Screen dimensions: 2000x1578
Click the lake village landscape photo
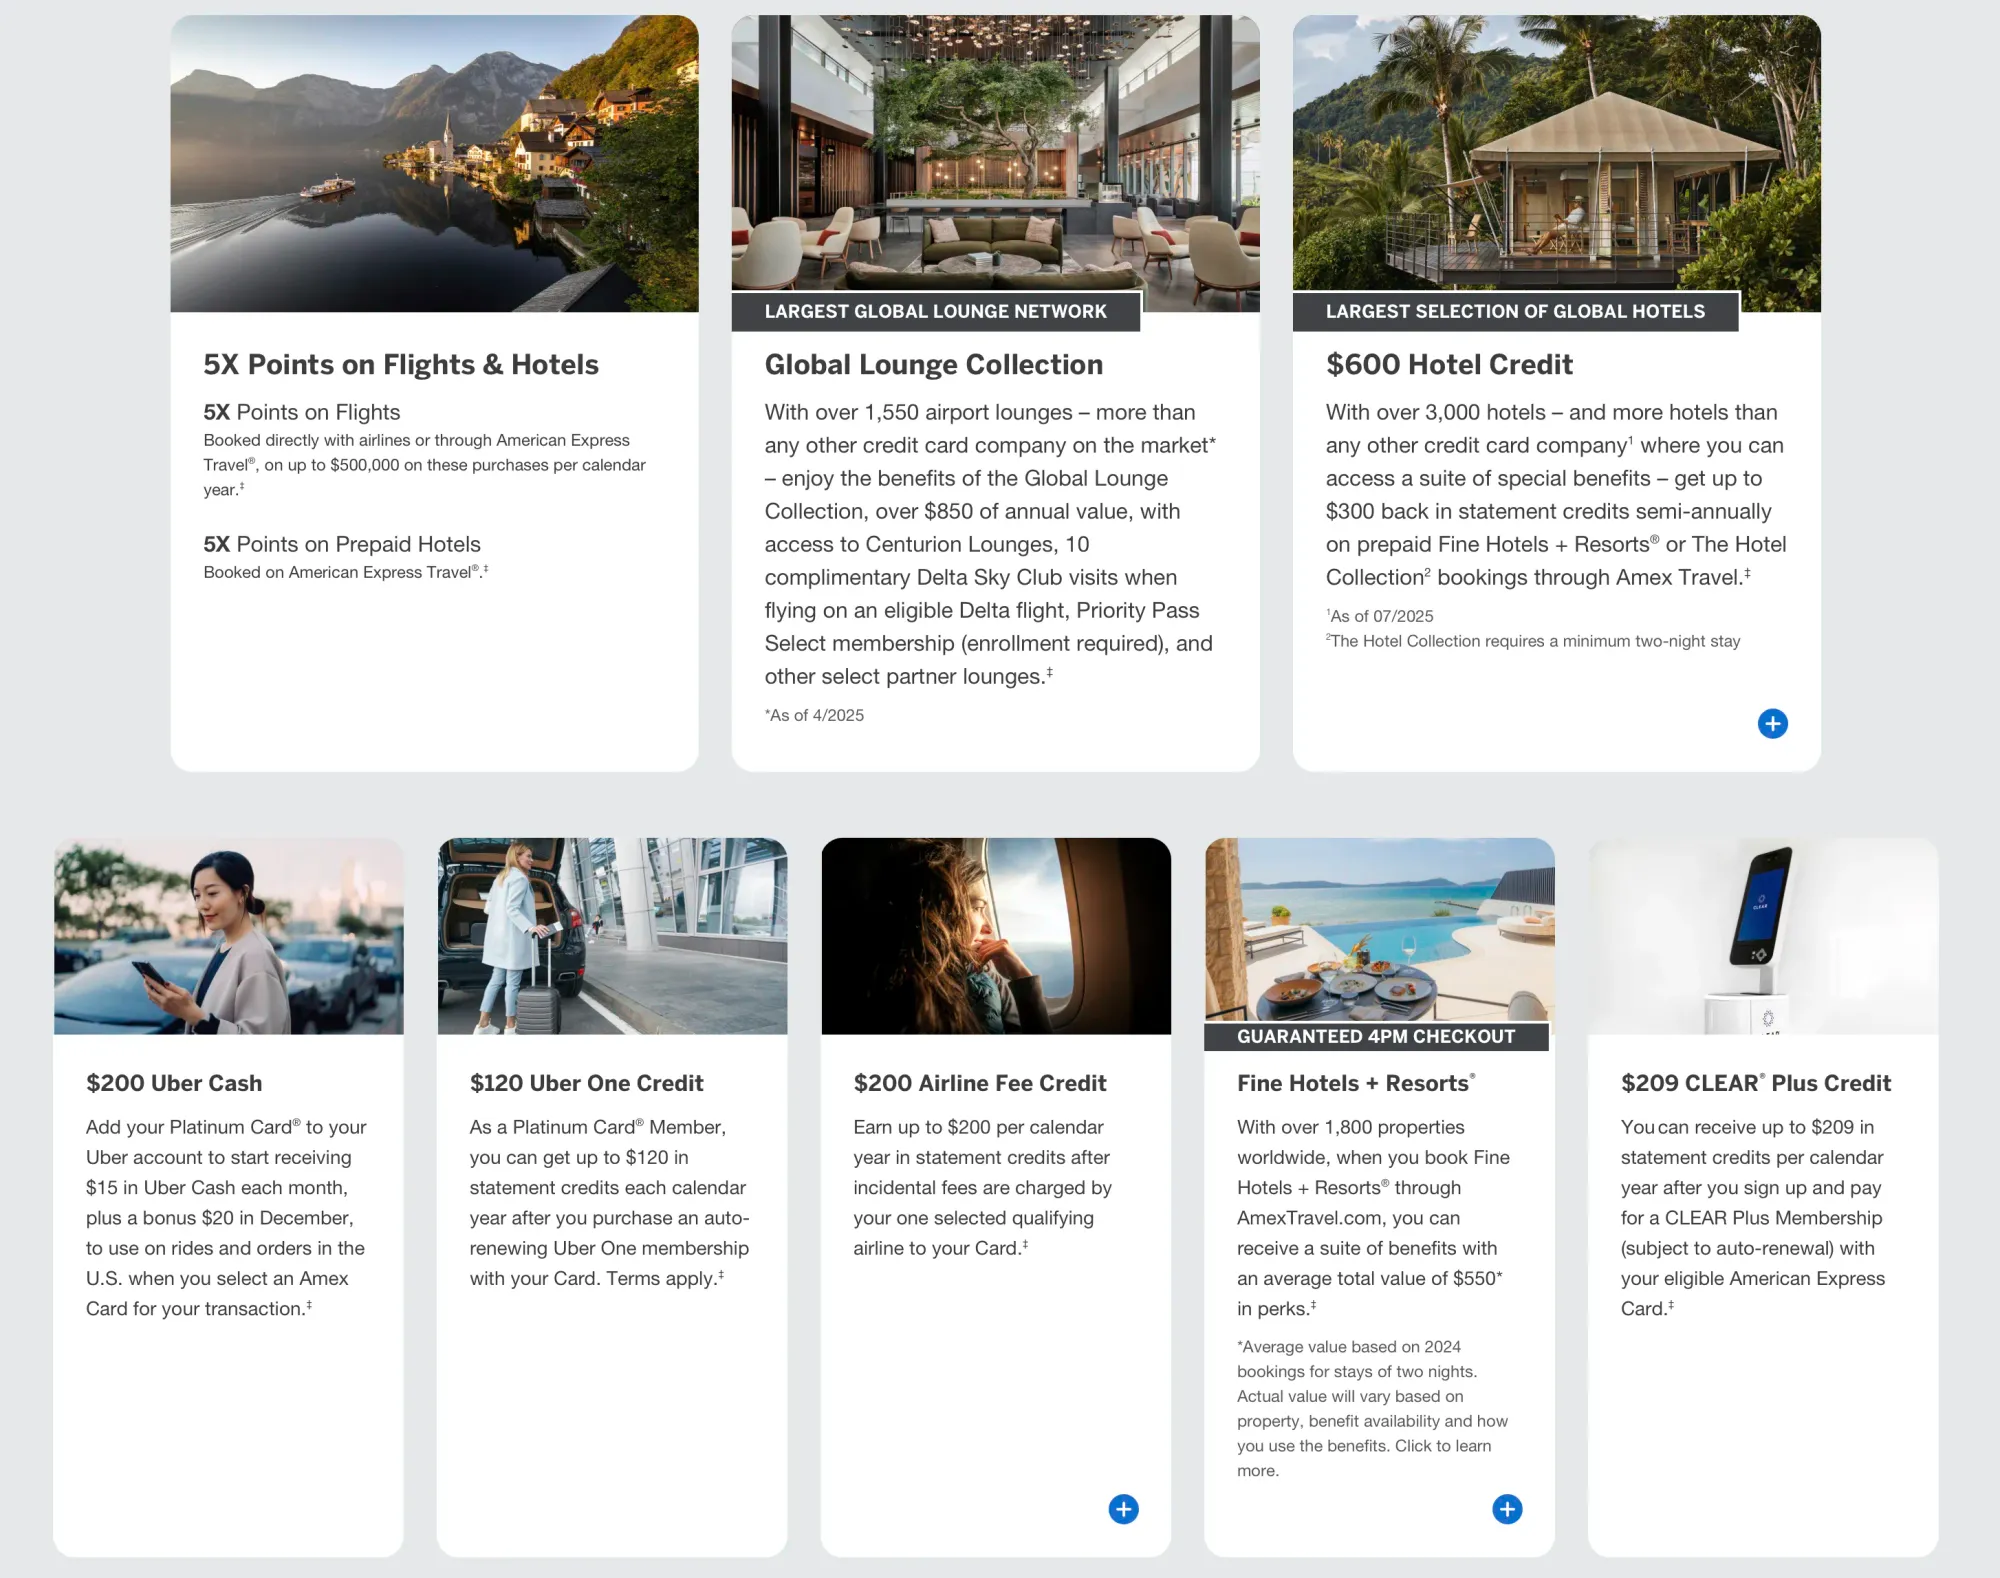tap(434, 163)
